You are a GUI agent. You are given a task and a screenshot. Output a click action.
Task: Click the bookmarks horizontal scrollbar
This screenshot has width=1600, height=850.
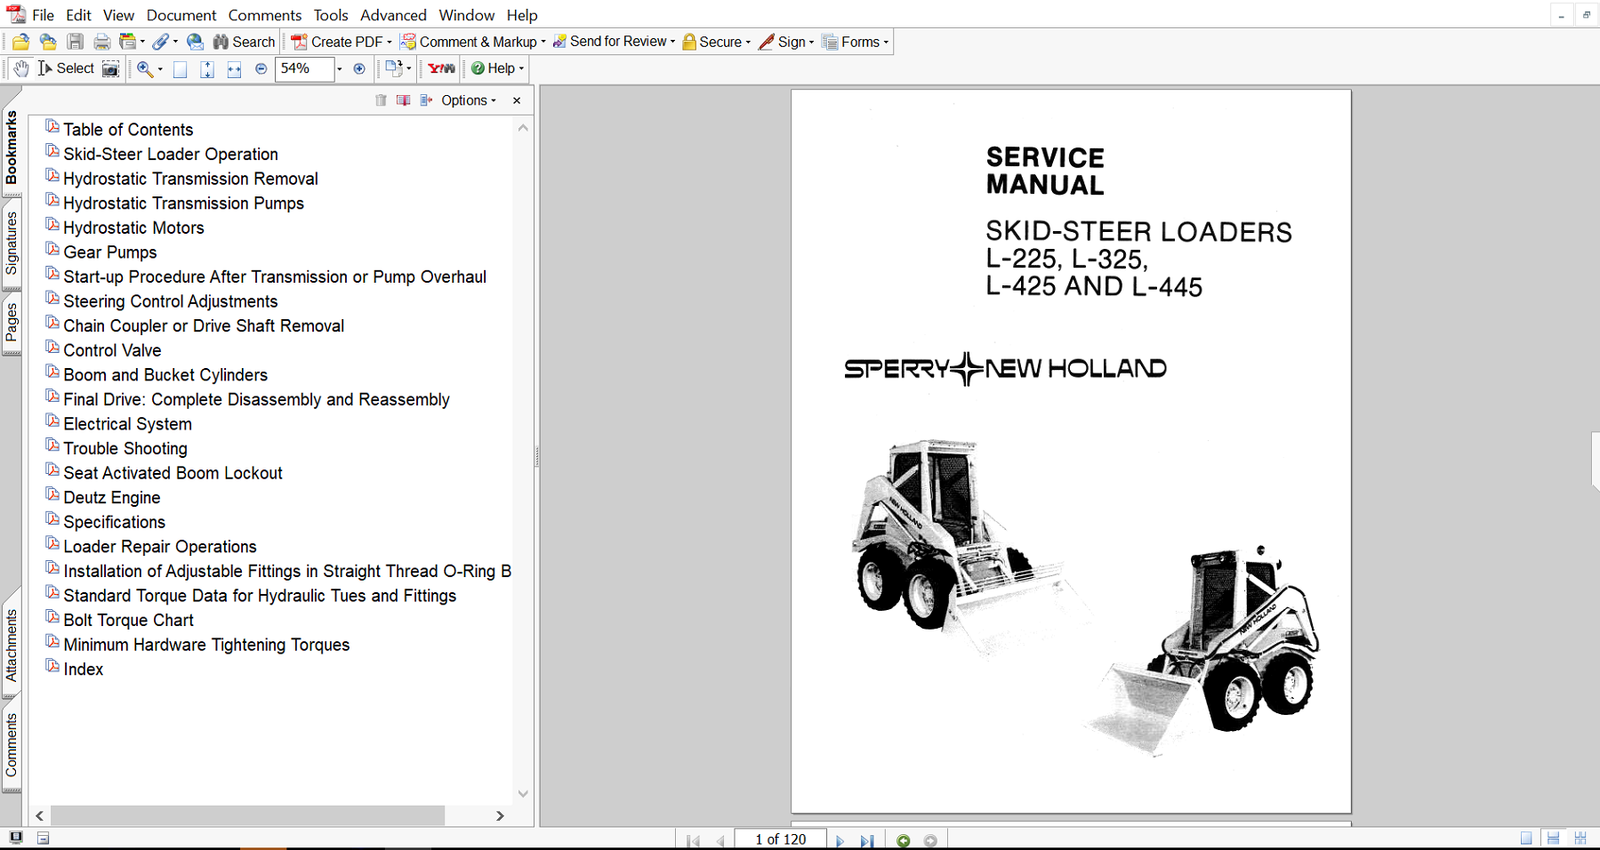point(248,816)
